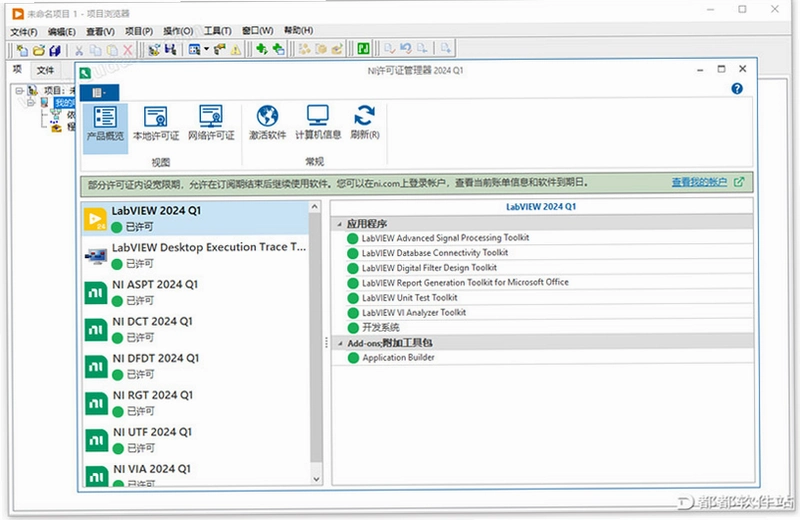Image resolution: width=800 pixels, height=520 pixels.
Task: Click New Project icon in Project Explorer toolbar
Action: click(x=22, y=49)
